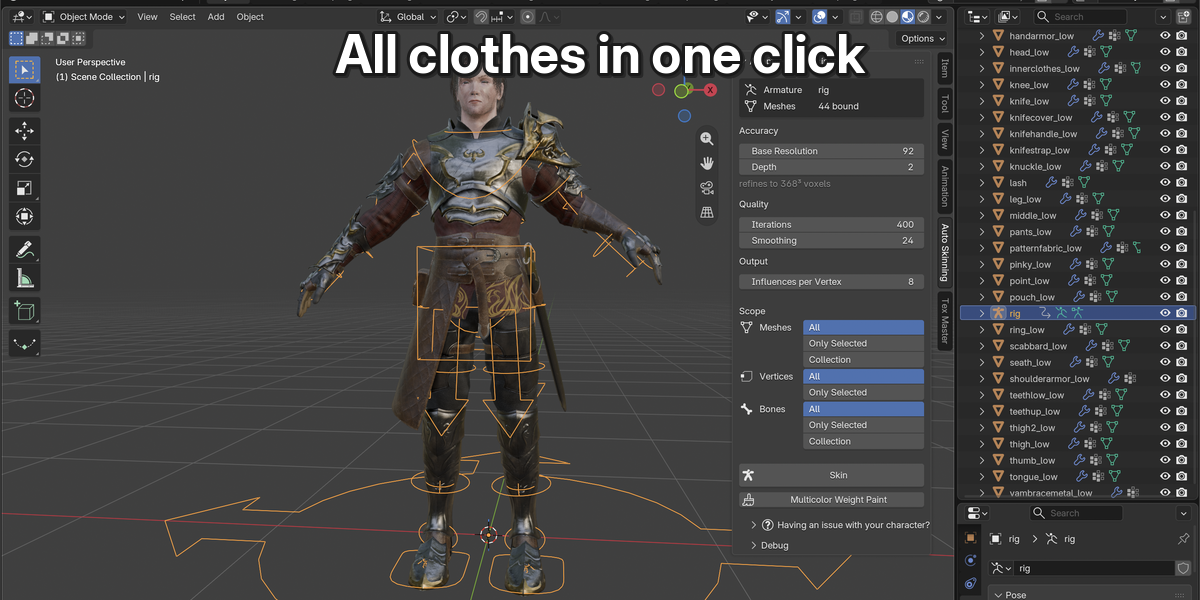Open the Options dropdown
Screen dimensions: 1200x600
922,39
